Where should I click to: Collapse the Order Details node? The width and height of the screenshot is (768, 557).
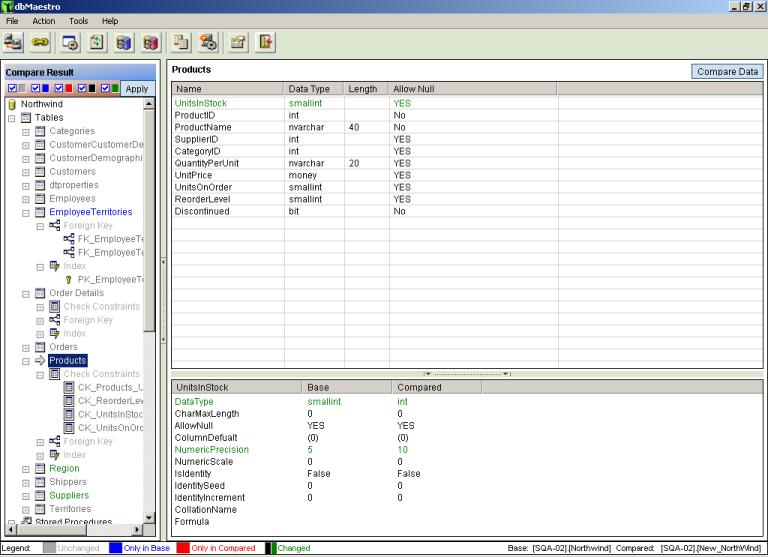point(26,294)
